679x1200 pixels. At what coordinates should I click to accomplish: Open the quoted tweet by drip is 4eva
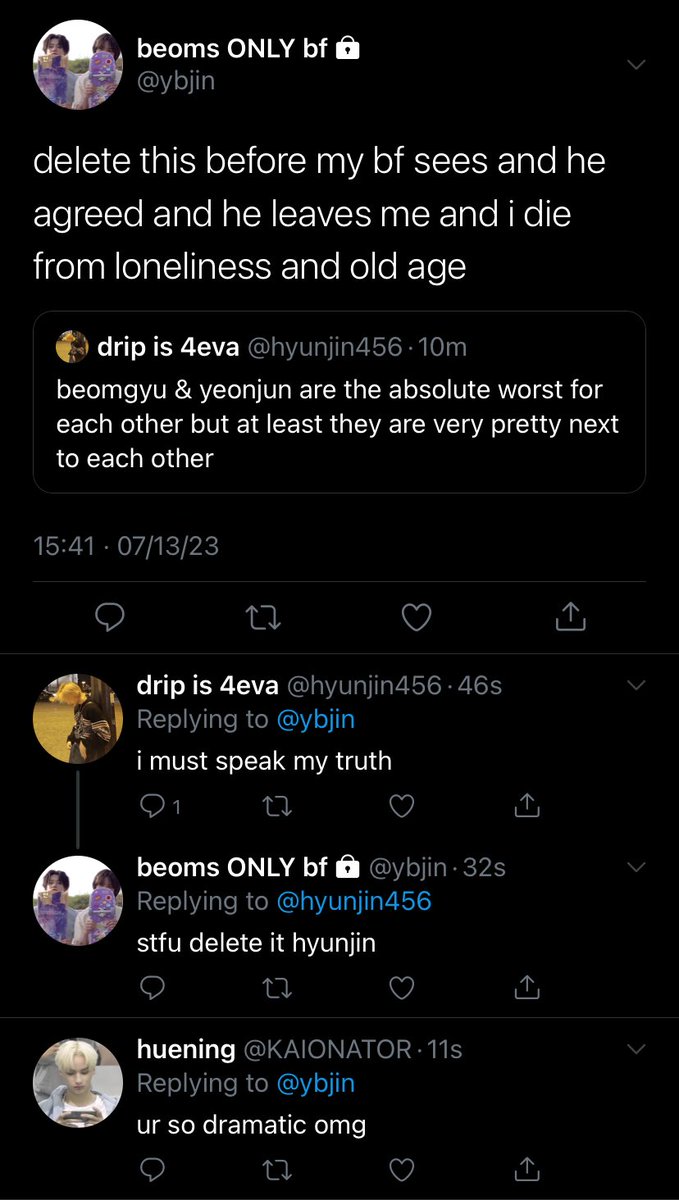pos(339,402)
